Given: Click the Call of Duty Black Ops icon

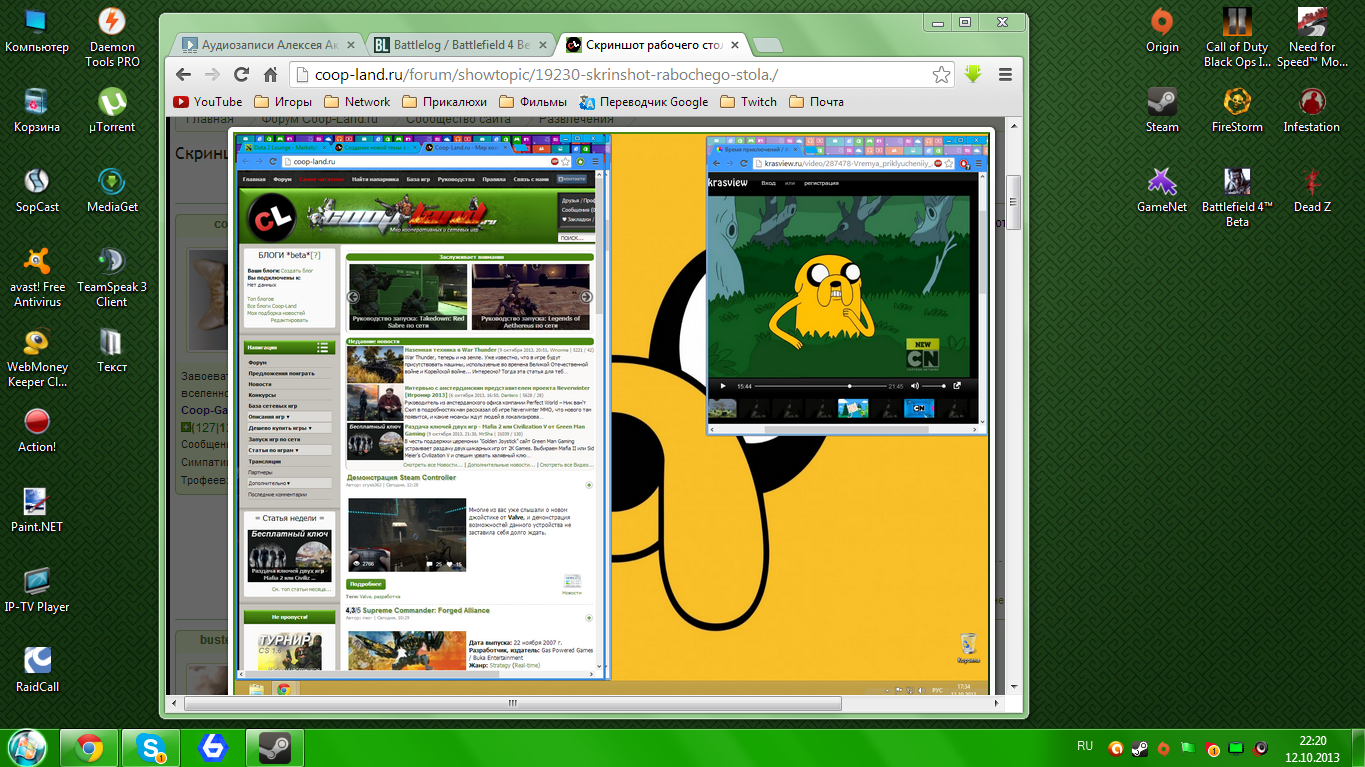Looking at the screenshot, I should tap(1237, 38).
